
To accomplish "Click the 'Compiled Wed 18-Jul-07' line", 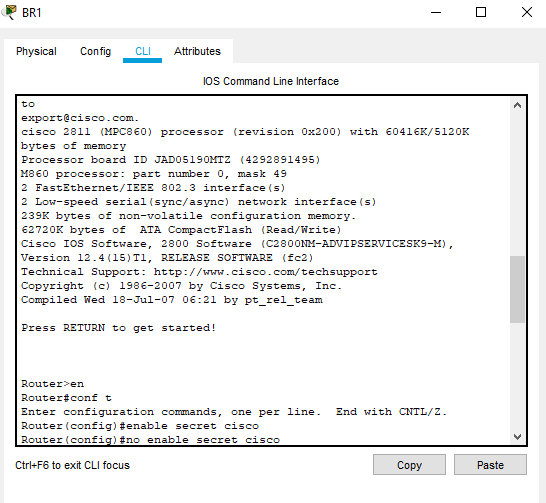I will (x=172, y=300).
